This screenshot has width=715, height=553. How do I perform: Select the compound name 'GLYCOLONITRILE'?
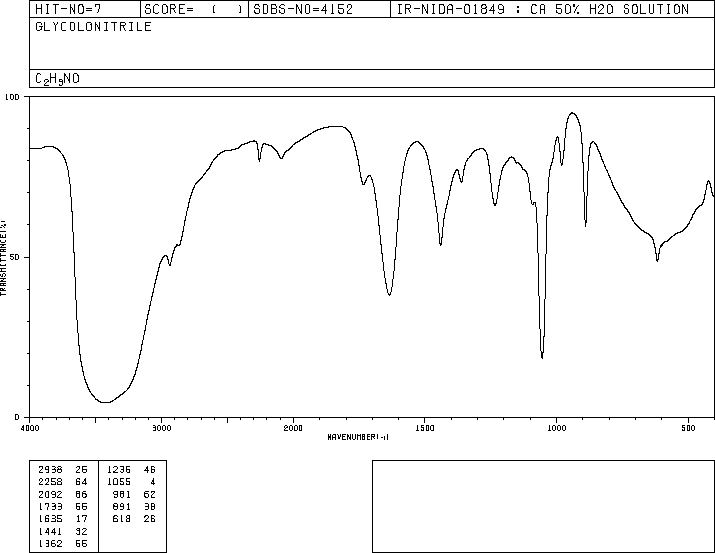coord(93,26)
